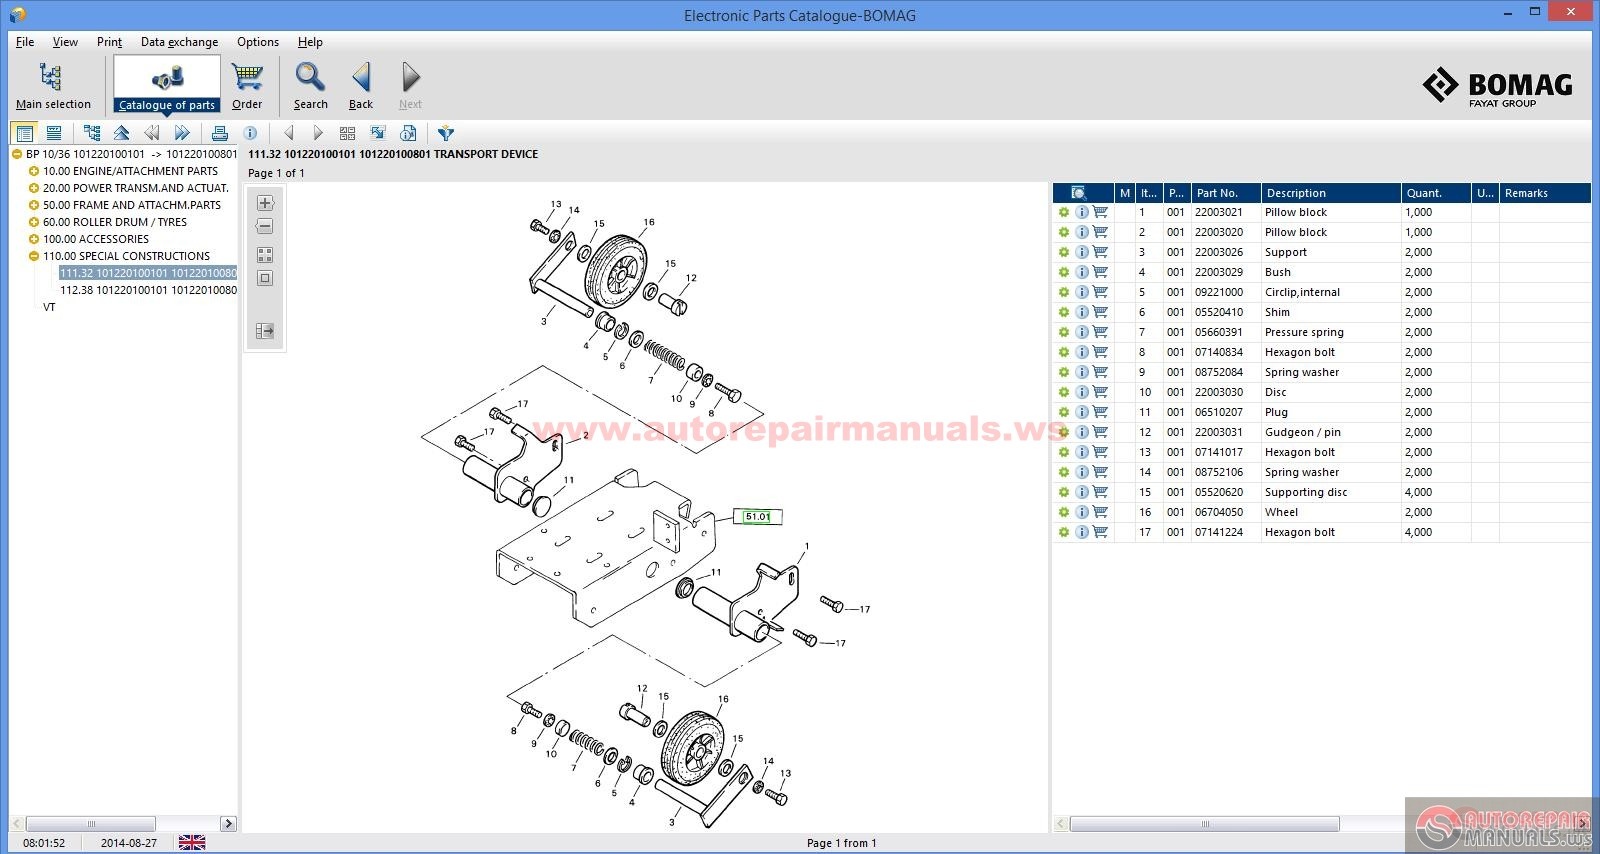1600x854 pixels.
Task: Toggle the parts list panel arrow icon
Action: point(265,331)
